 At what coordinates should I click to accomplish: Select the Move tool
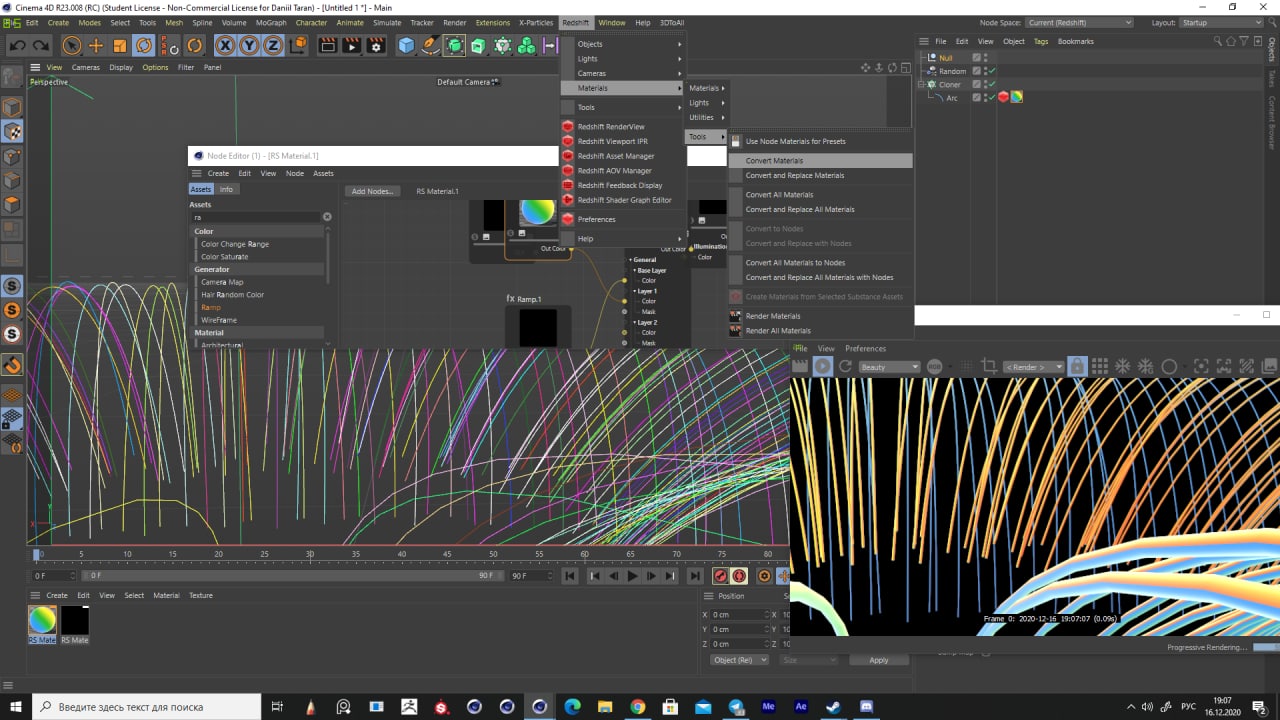coord(96,45)
